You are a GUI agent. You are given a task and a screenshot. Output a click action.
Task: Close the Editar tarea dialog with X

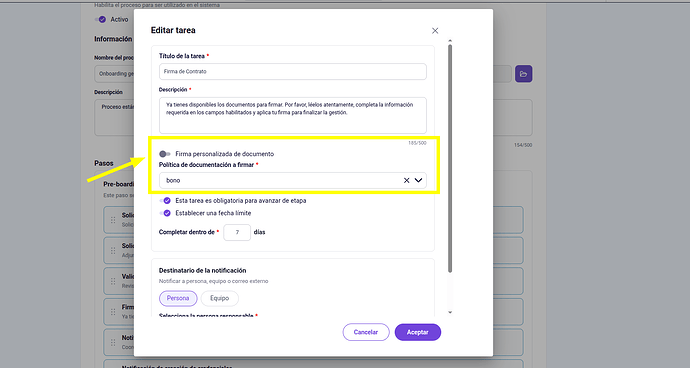(x=435, y=31)
